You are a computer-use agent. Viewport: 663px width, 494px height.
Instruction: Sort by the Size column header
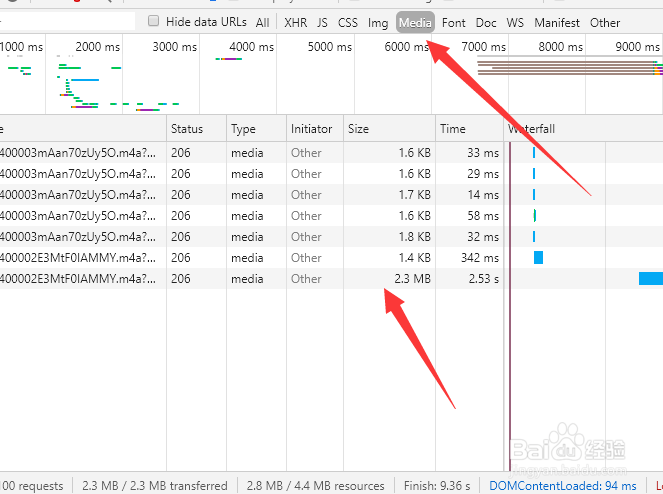[389, 129]
